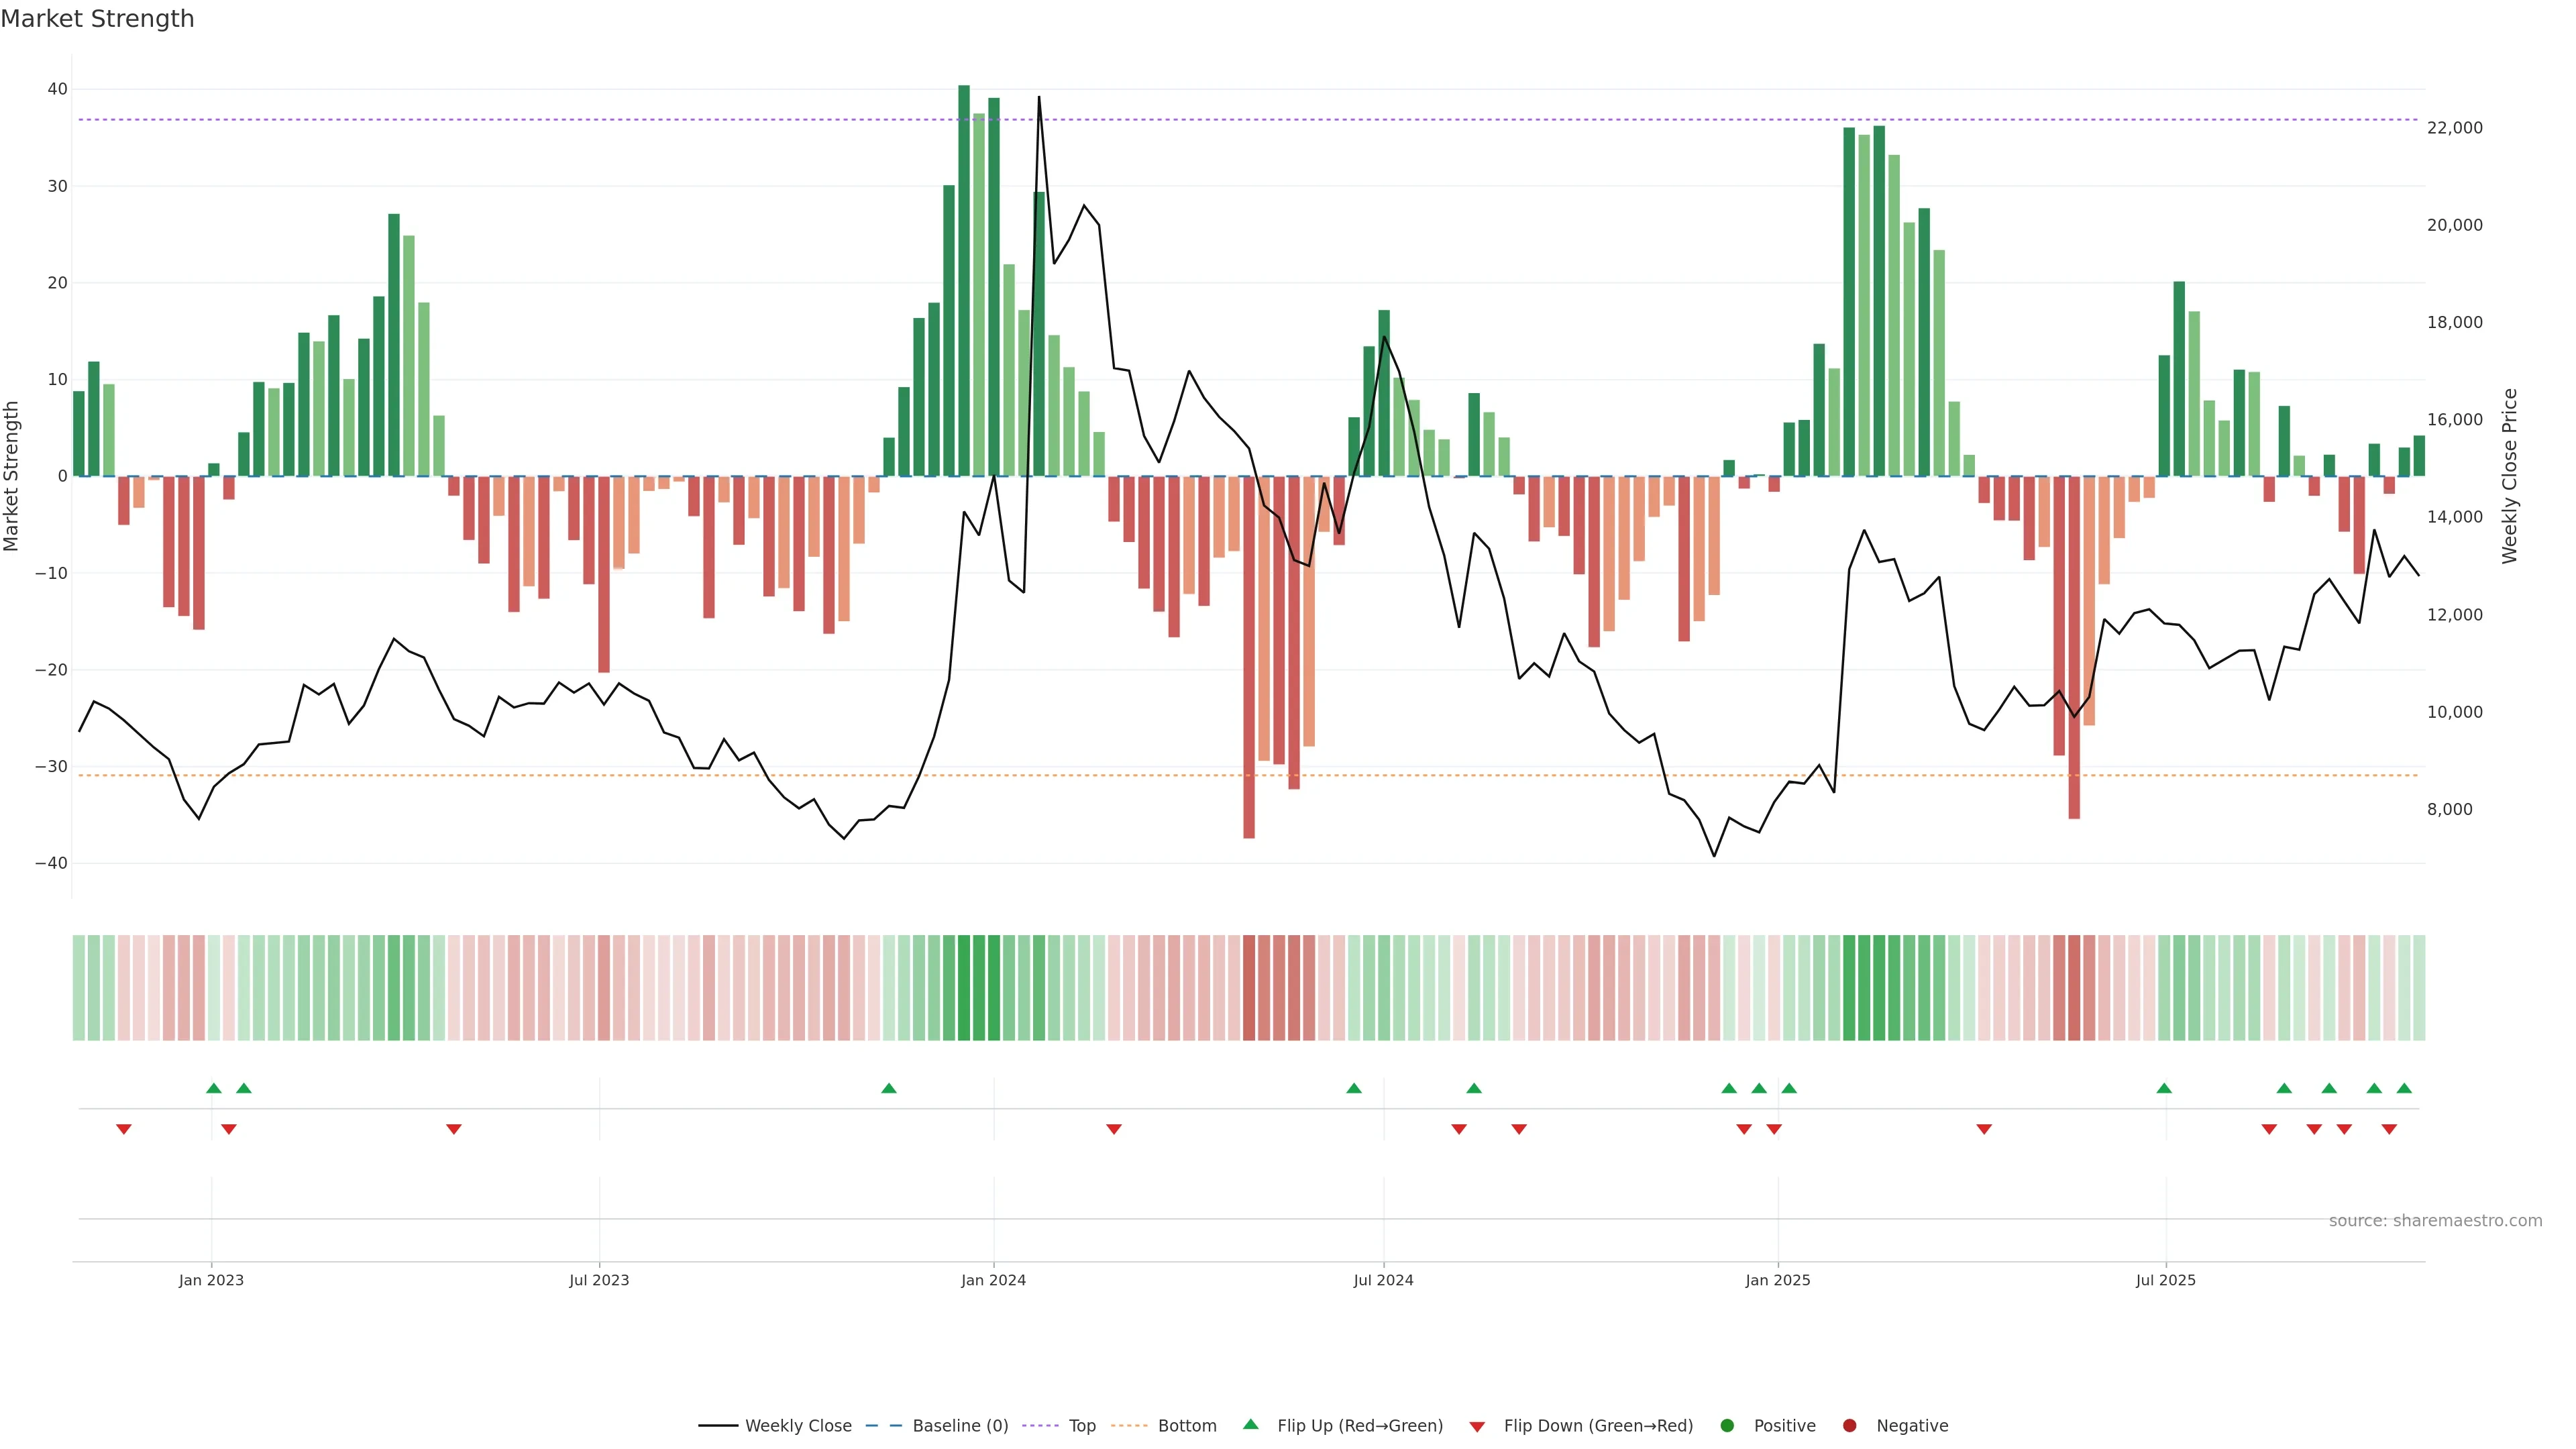Click the first flip-up marker near Jan 2023
Viewport: 2576px width, 1449px height.
point(213,1088)
